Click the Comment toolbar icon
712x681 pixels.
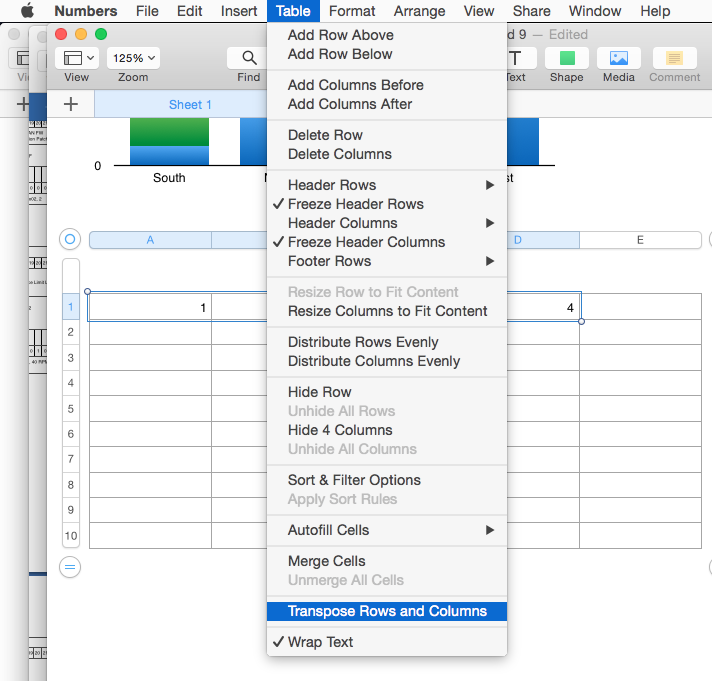tap(674, 58)
